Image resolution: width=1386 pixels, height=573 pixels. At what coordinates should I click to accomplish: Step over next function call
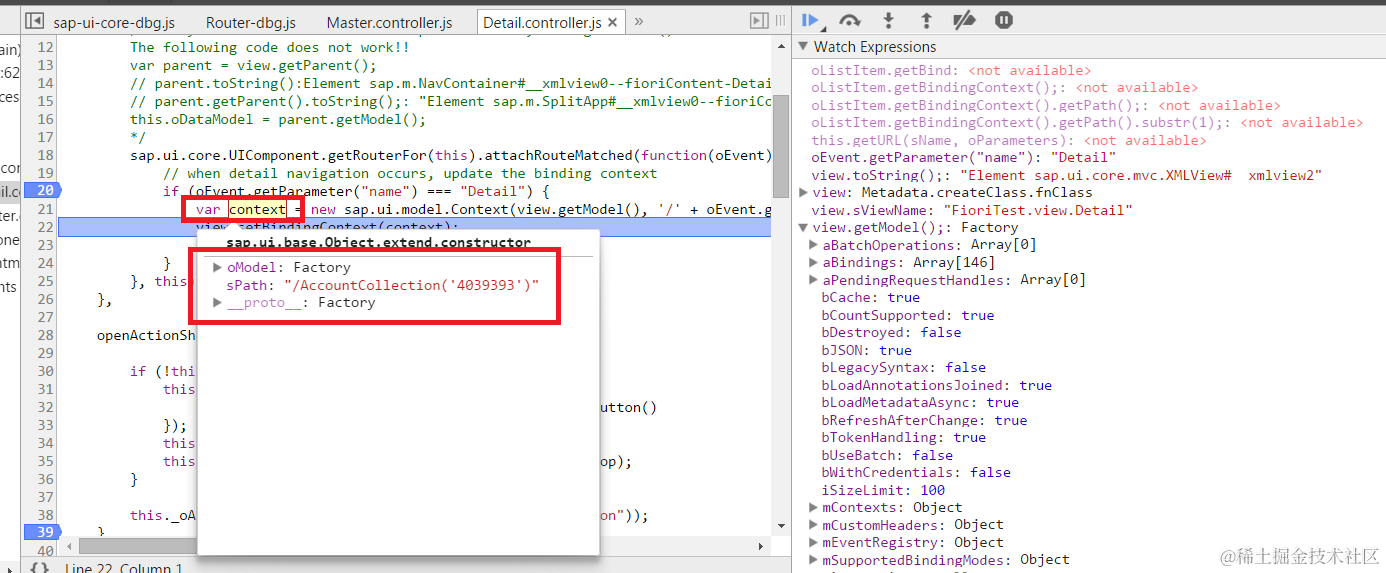[x=850, y=19]
